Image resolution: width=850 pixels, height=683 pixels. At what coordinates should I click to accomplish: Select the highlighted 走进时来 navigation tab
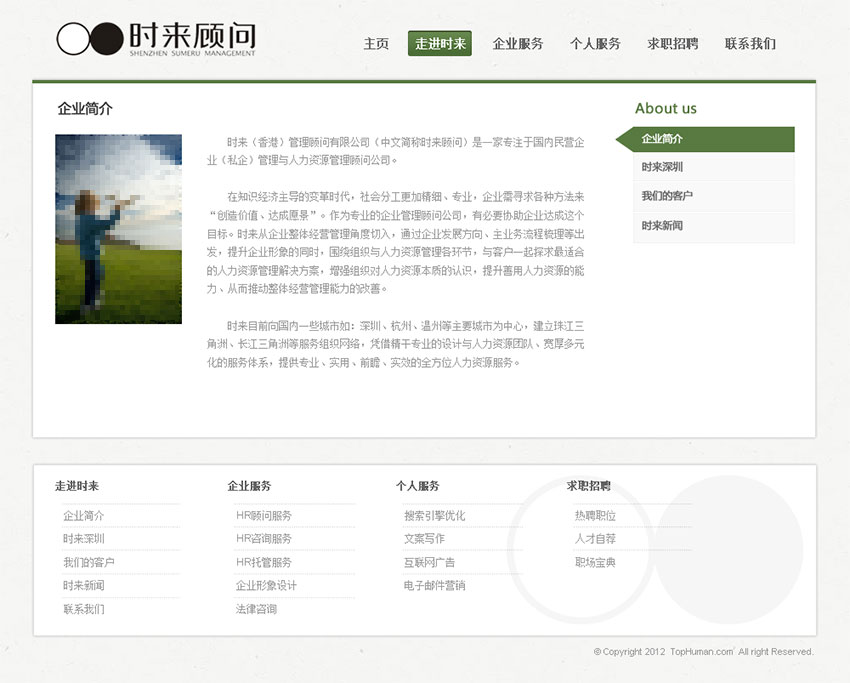point(441,44)
